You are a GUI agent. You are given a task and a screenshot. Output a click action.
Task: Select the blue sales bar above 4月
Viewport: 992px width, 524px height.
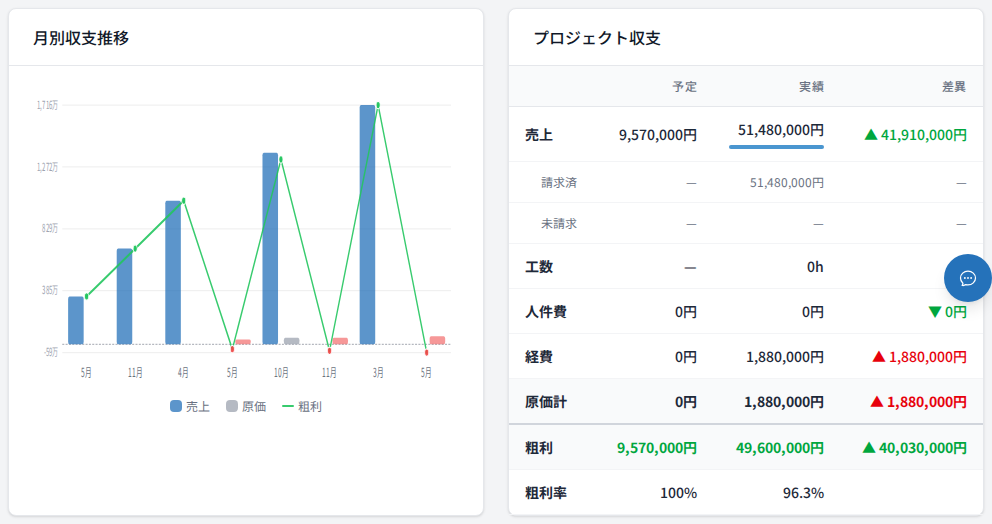pyautogui.click(x=173, y=273)
